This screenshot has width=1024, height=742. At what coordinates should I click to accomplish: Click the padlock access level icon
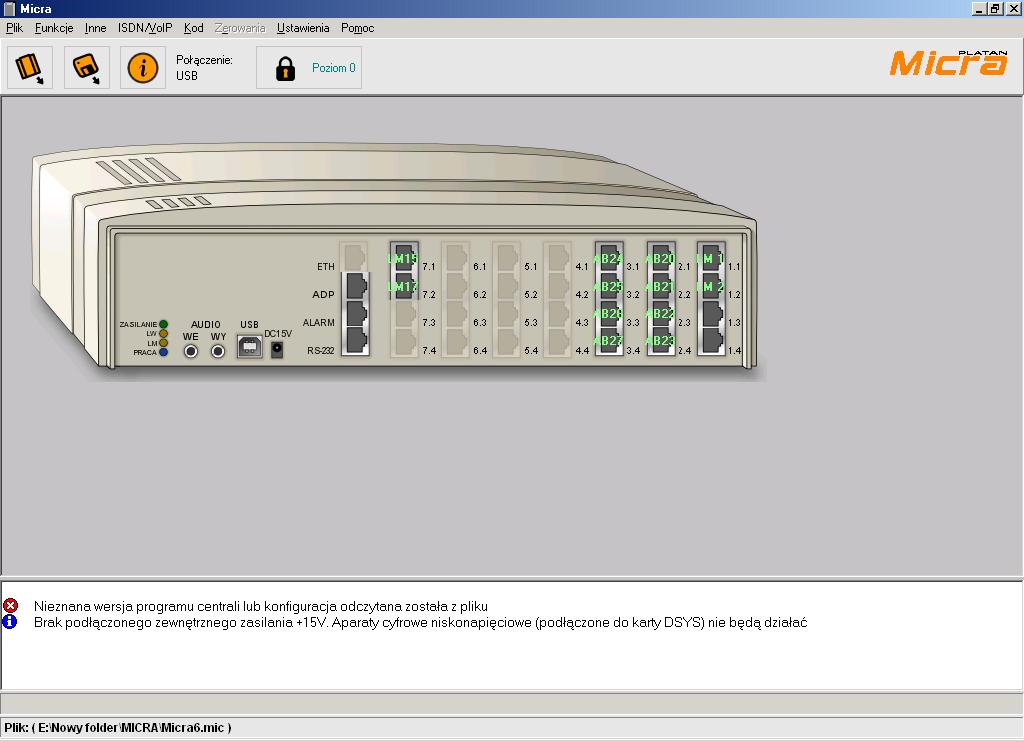[x=285, y=68]
